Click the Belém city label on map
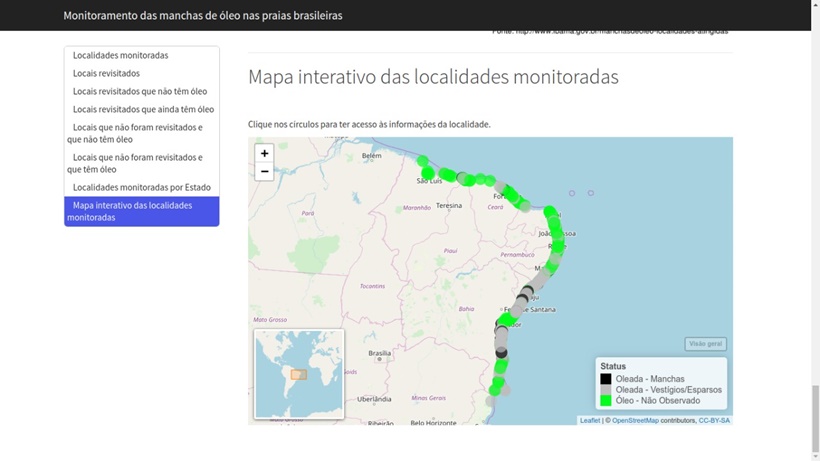 pyautogui.click(x=372, y=156)
